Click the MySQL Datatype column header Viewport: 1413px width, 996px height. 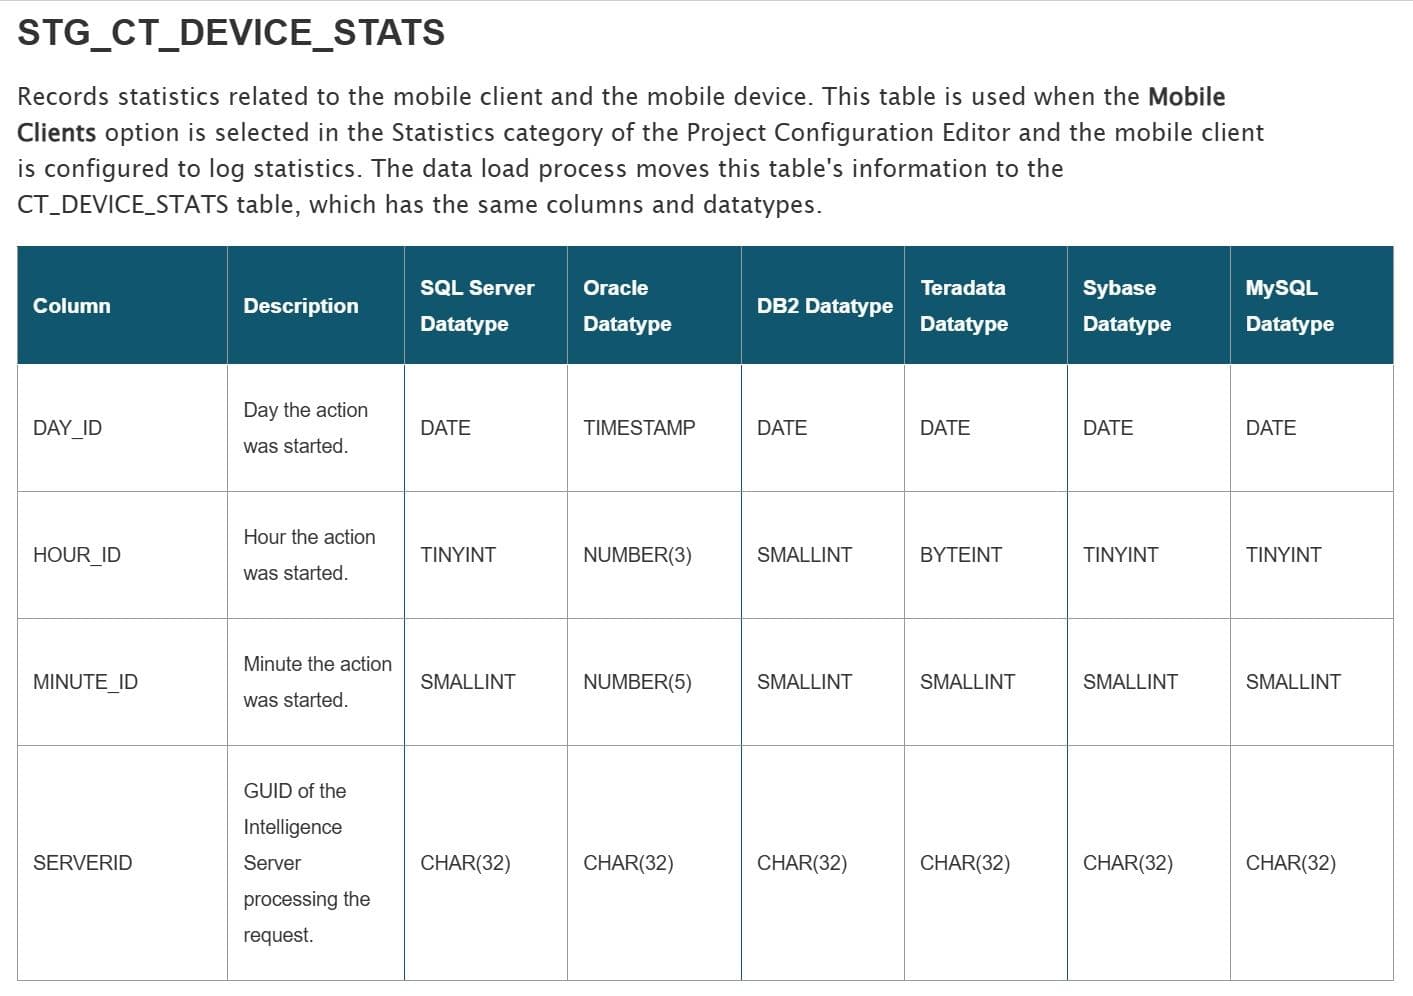pos(1289,306)
